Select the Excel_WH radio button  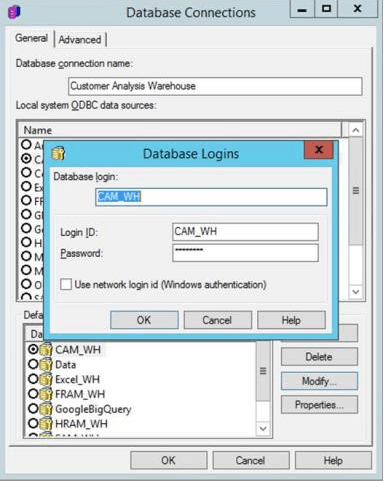click(x=33, y=379)
